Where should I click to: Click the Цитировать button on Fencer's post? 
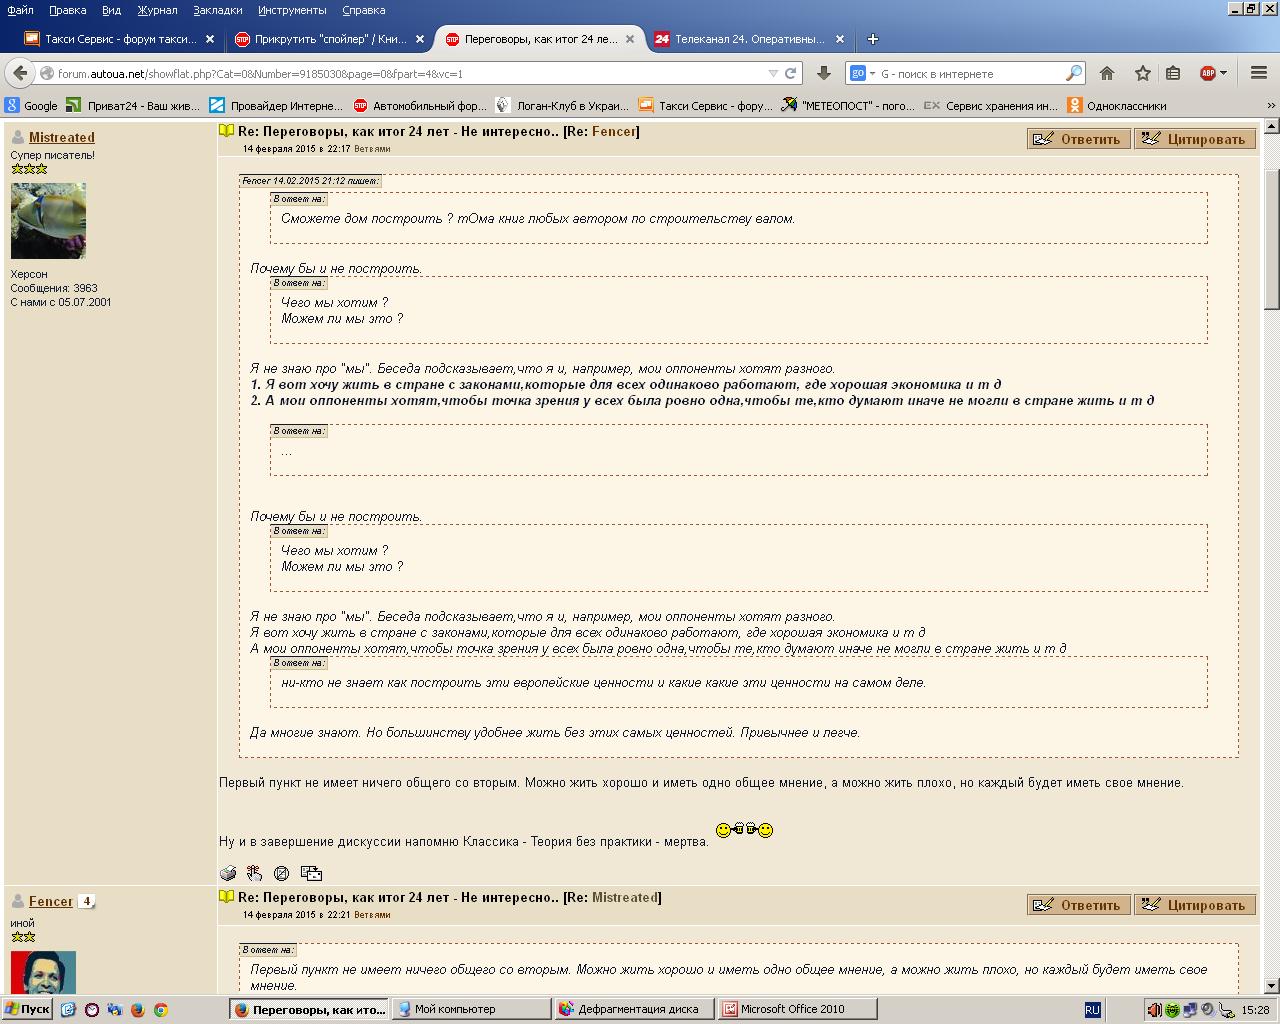click(x=1195, y=905)
